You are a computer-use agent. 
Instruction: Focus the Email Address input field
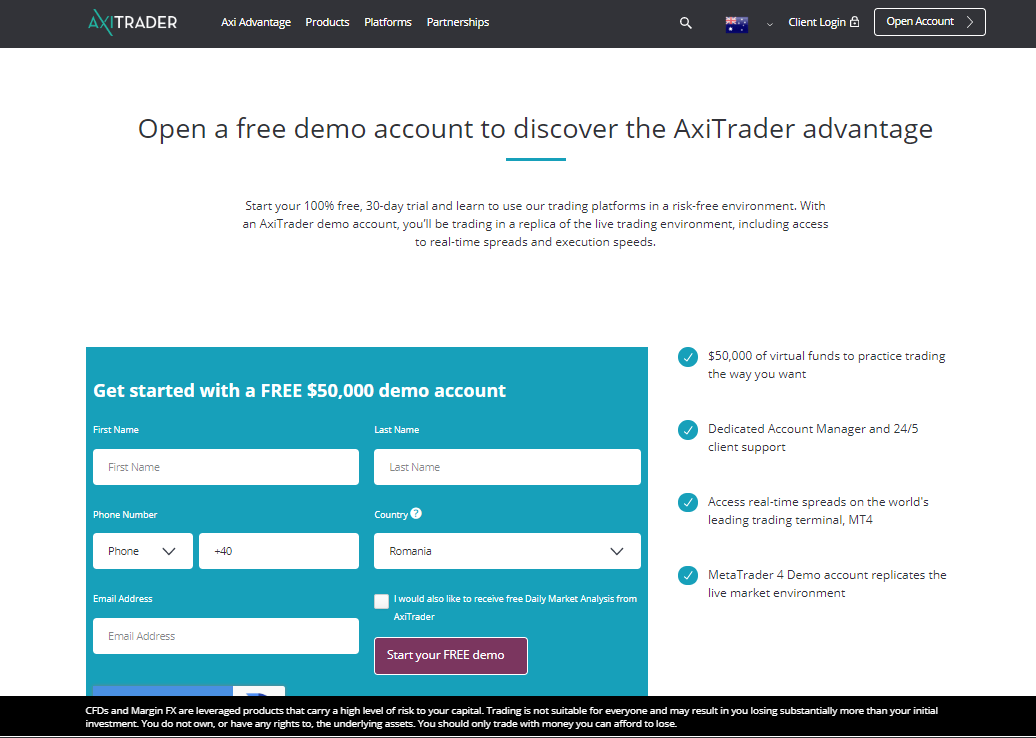(x=226, y=636)
